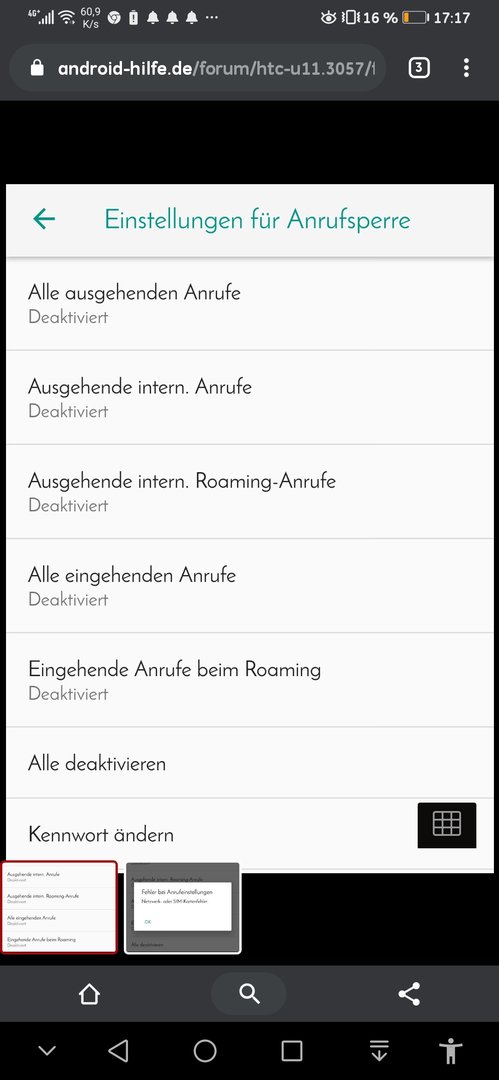The image size is (499, 1080).
Task: Open the tab switcher showing 3 tabs
Action: pyautogui.click(x=419, y=68)
